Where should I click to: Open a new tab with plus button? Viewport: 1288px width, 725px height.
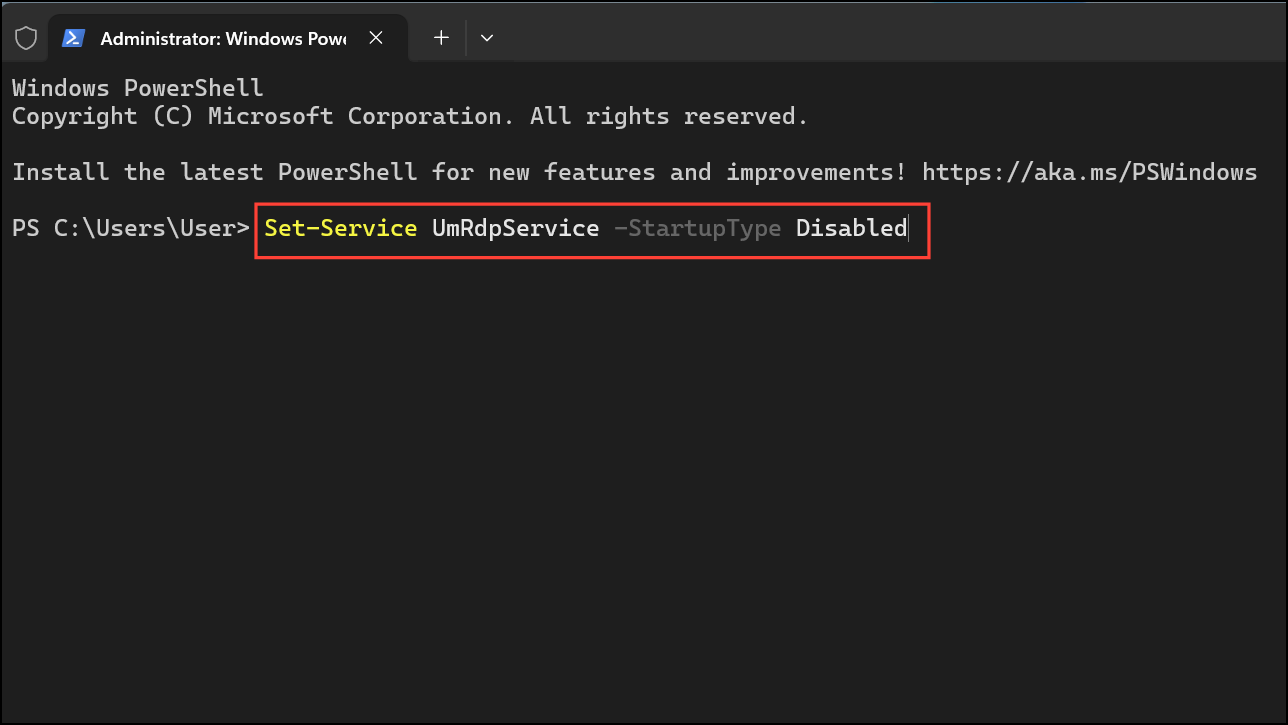[441, 38]
